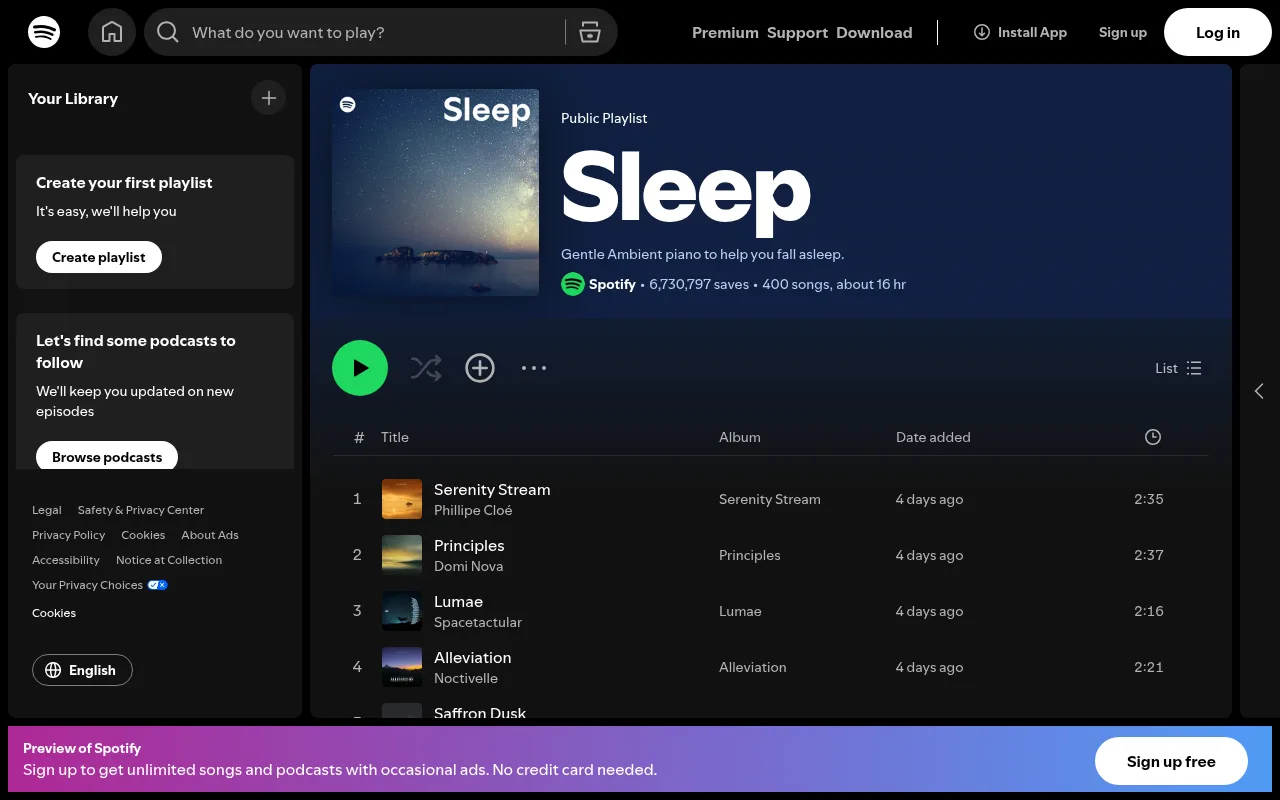Open Notice at Collection link
This screenshot has width=1280, height=800.
[x=169, y=560]
